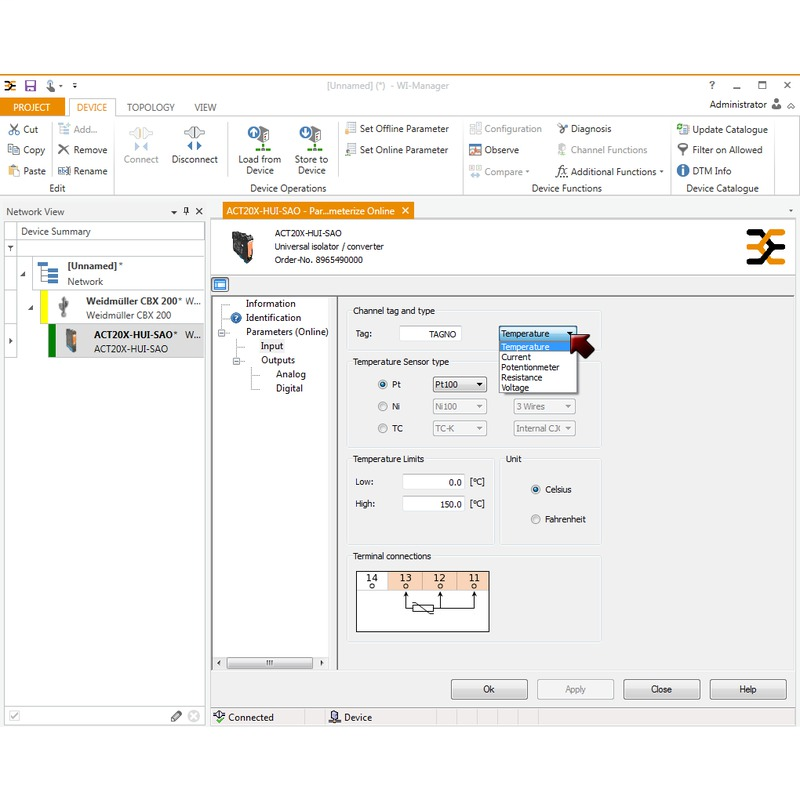Screen dimensions: 800x800
Task: Pin the Network View panel
Action: [x=186, y=211]
